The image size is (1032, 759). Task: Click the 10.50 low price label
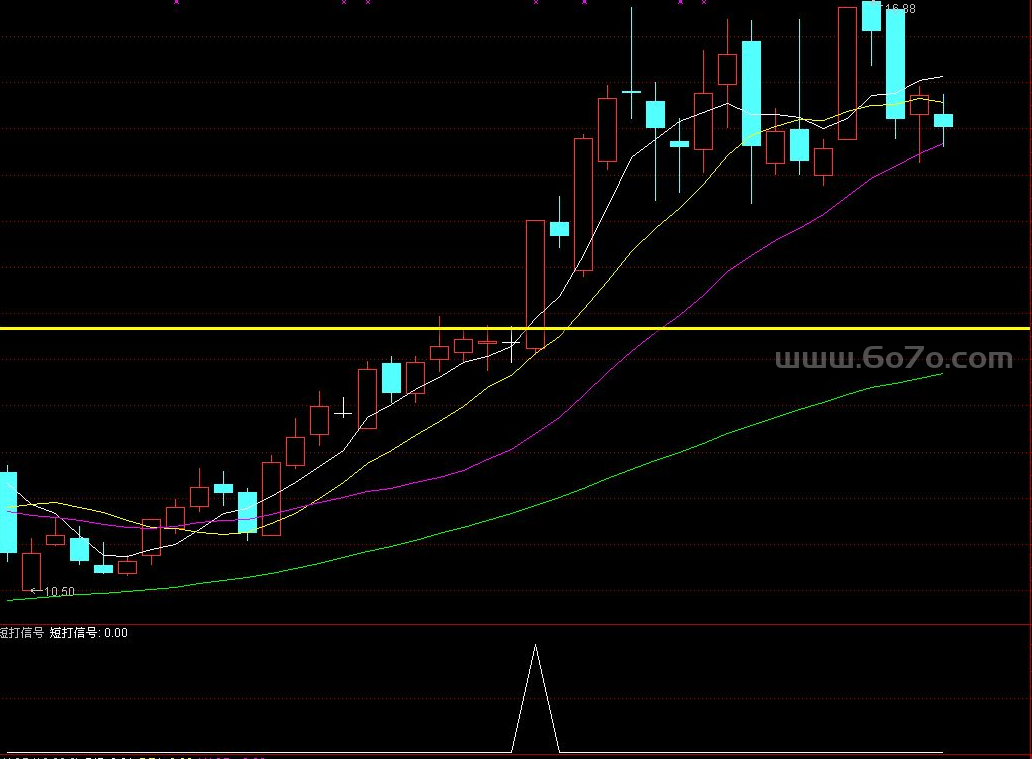(59, 592)
